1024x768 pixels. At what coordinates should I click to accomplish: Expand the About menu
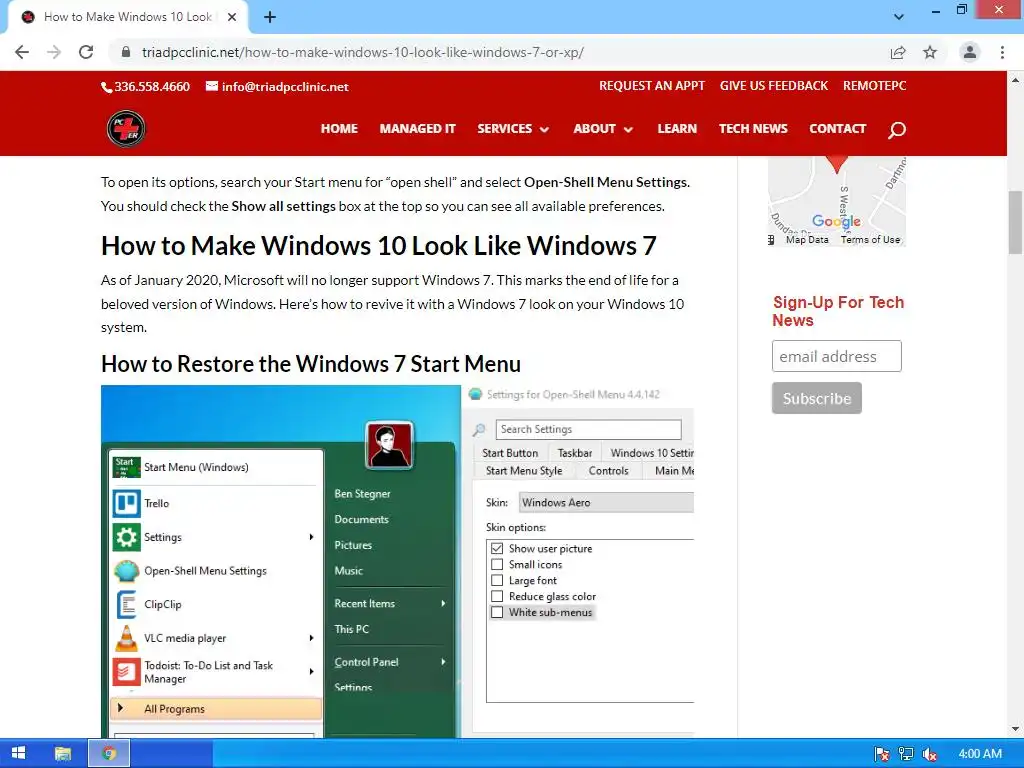[x=603, y=129]
